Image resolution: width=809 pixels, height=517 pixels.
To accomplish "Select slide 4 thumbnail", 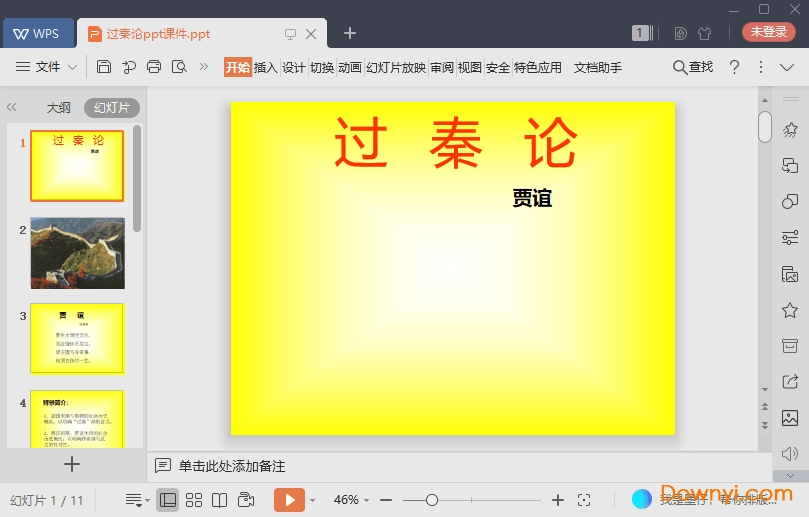I will click(x=77, y=419).
